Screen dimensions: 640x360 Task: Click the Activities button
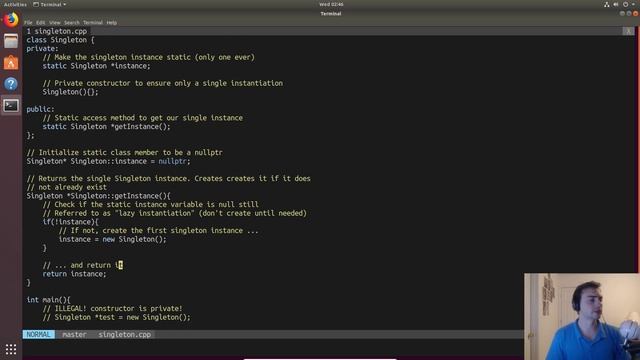[15, 4]
